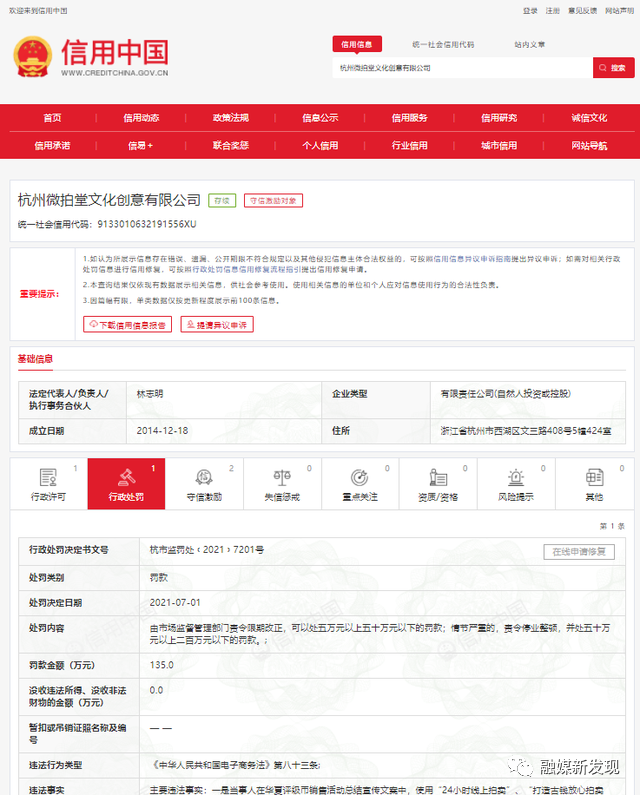The image size is (640, 795).
Task: Open 信易+ menu item
Action: point(140,146)
